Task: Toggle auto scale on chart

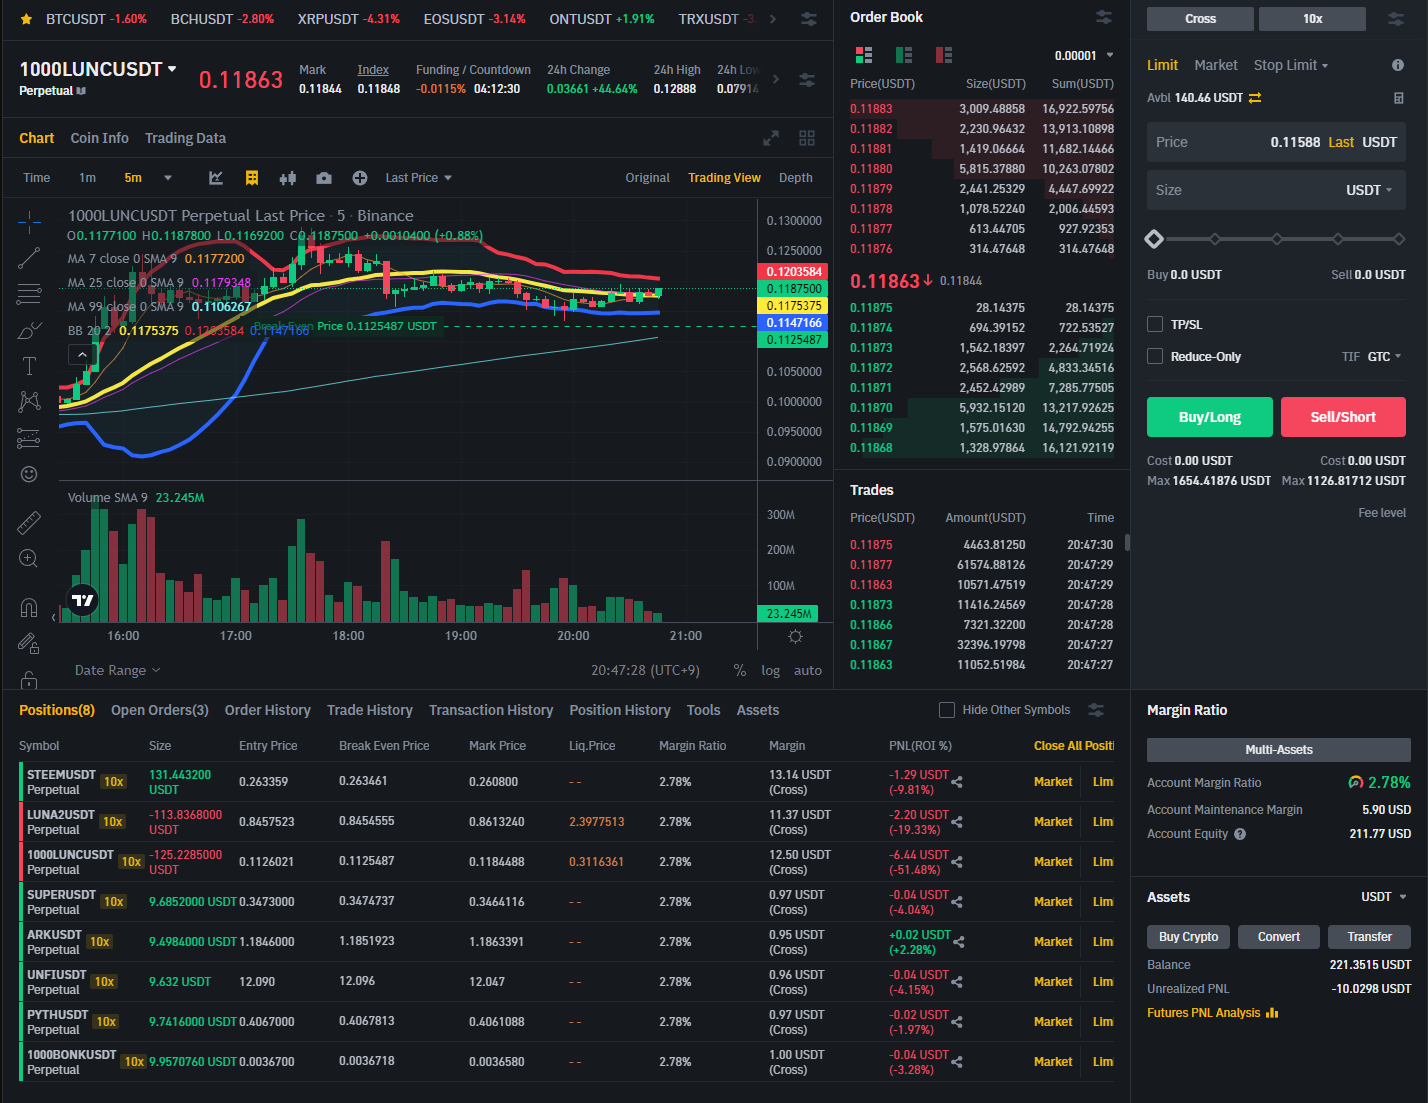Action: click(808, 671)
